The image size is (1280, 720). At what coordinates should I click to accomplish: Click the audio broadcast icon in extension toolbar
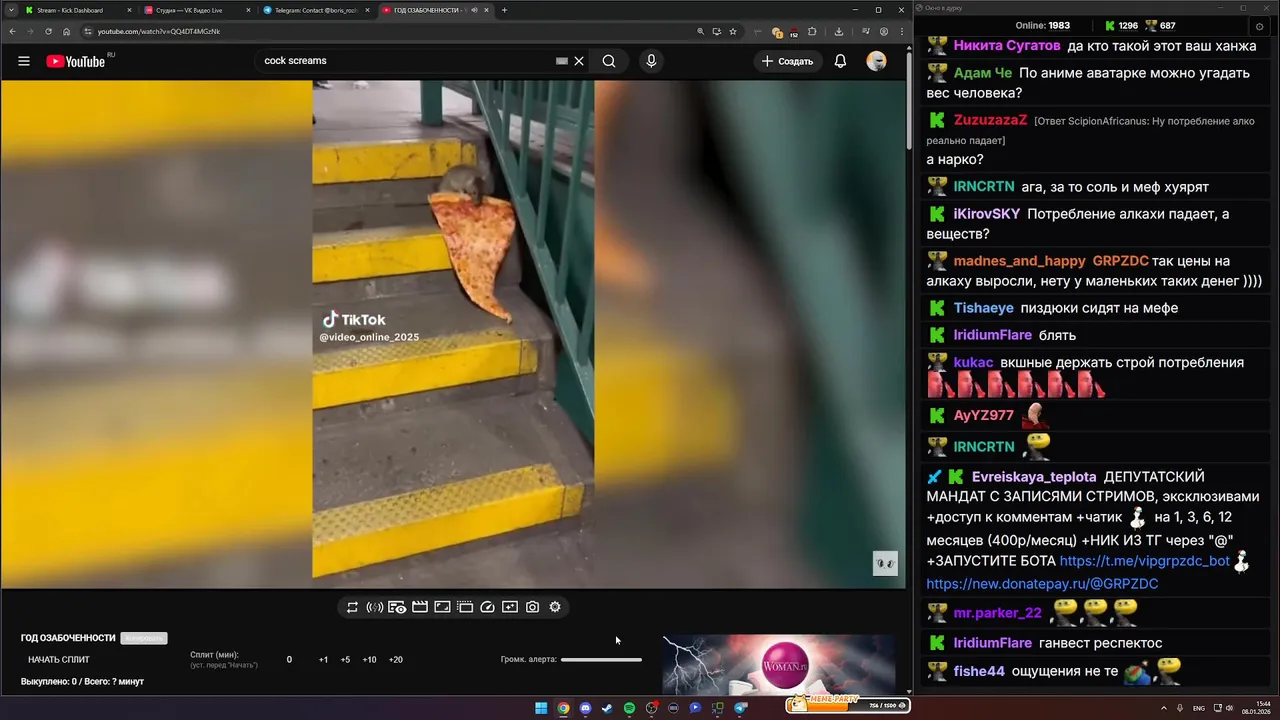point(375,607)
